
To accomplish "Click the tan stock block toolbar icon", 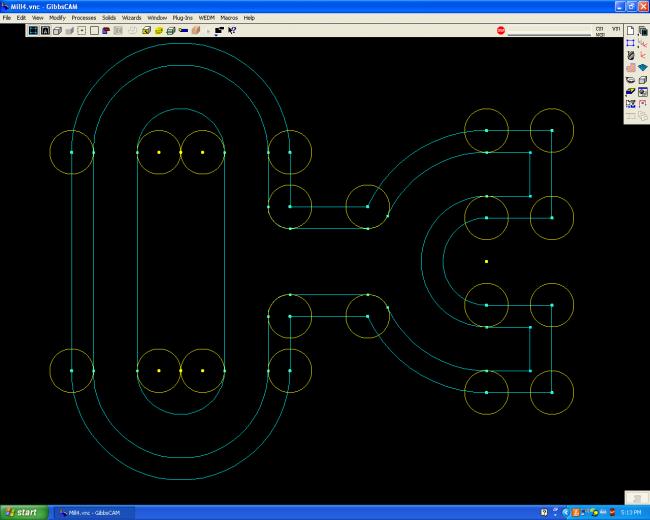I will (196, 30).
